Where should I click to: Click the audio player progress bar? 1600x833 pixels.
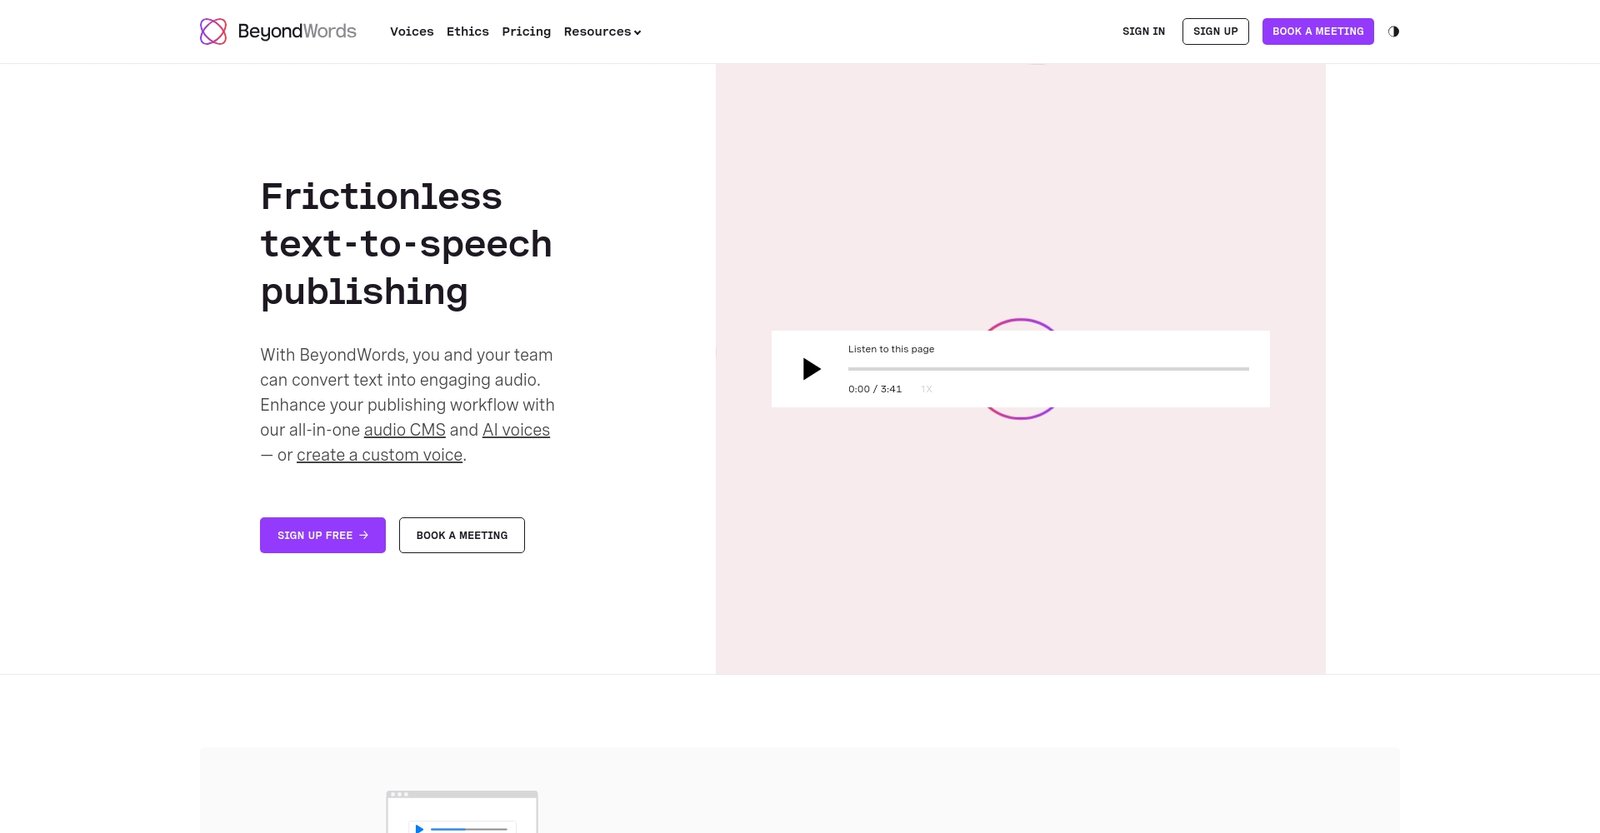coord(1048,369)
